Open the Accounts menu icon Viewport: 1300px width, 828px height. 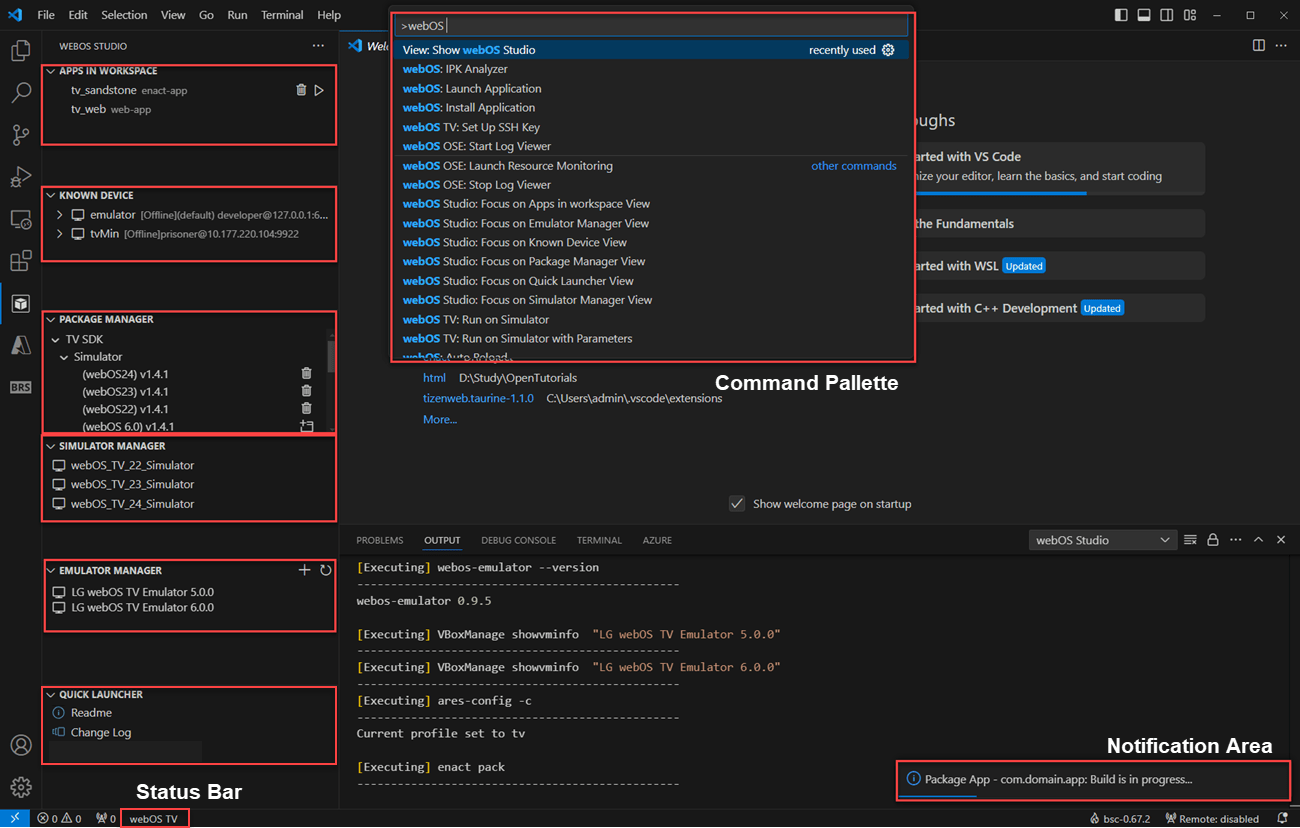tap(20, 745)
